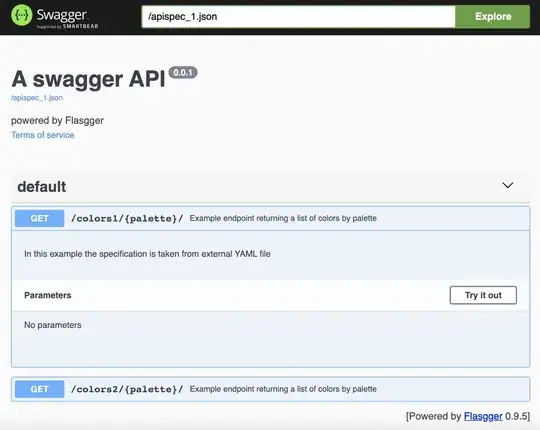540x430 pixels.
Task: Click the default section heading
Action: tap(42, 187)
